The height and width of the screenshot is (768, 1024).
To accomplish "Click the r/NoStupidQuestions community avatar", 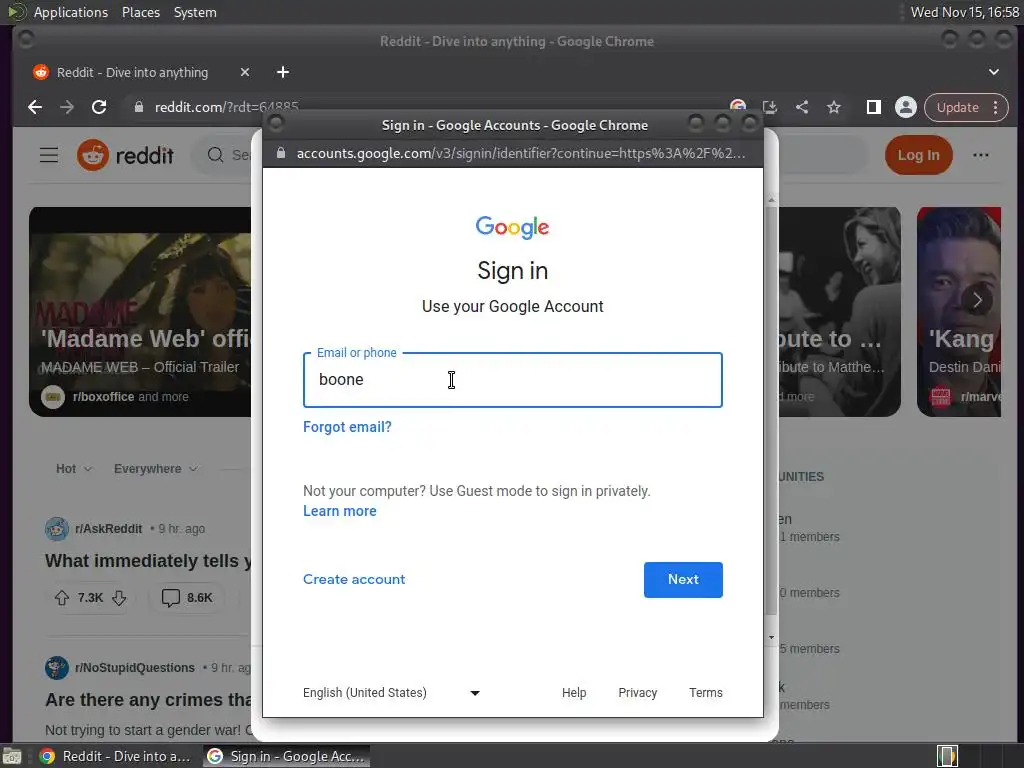I will coord(57,667).
